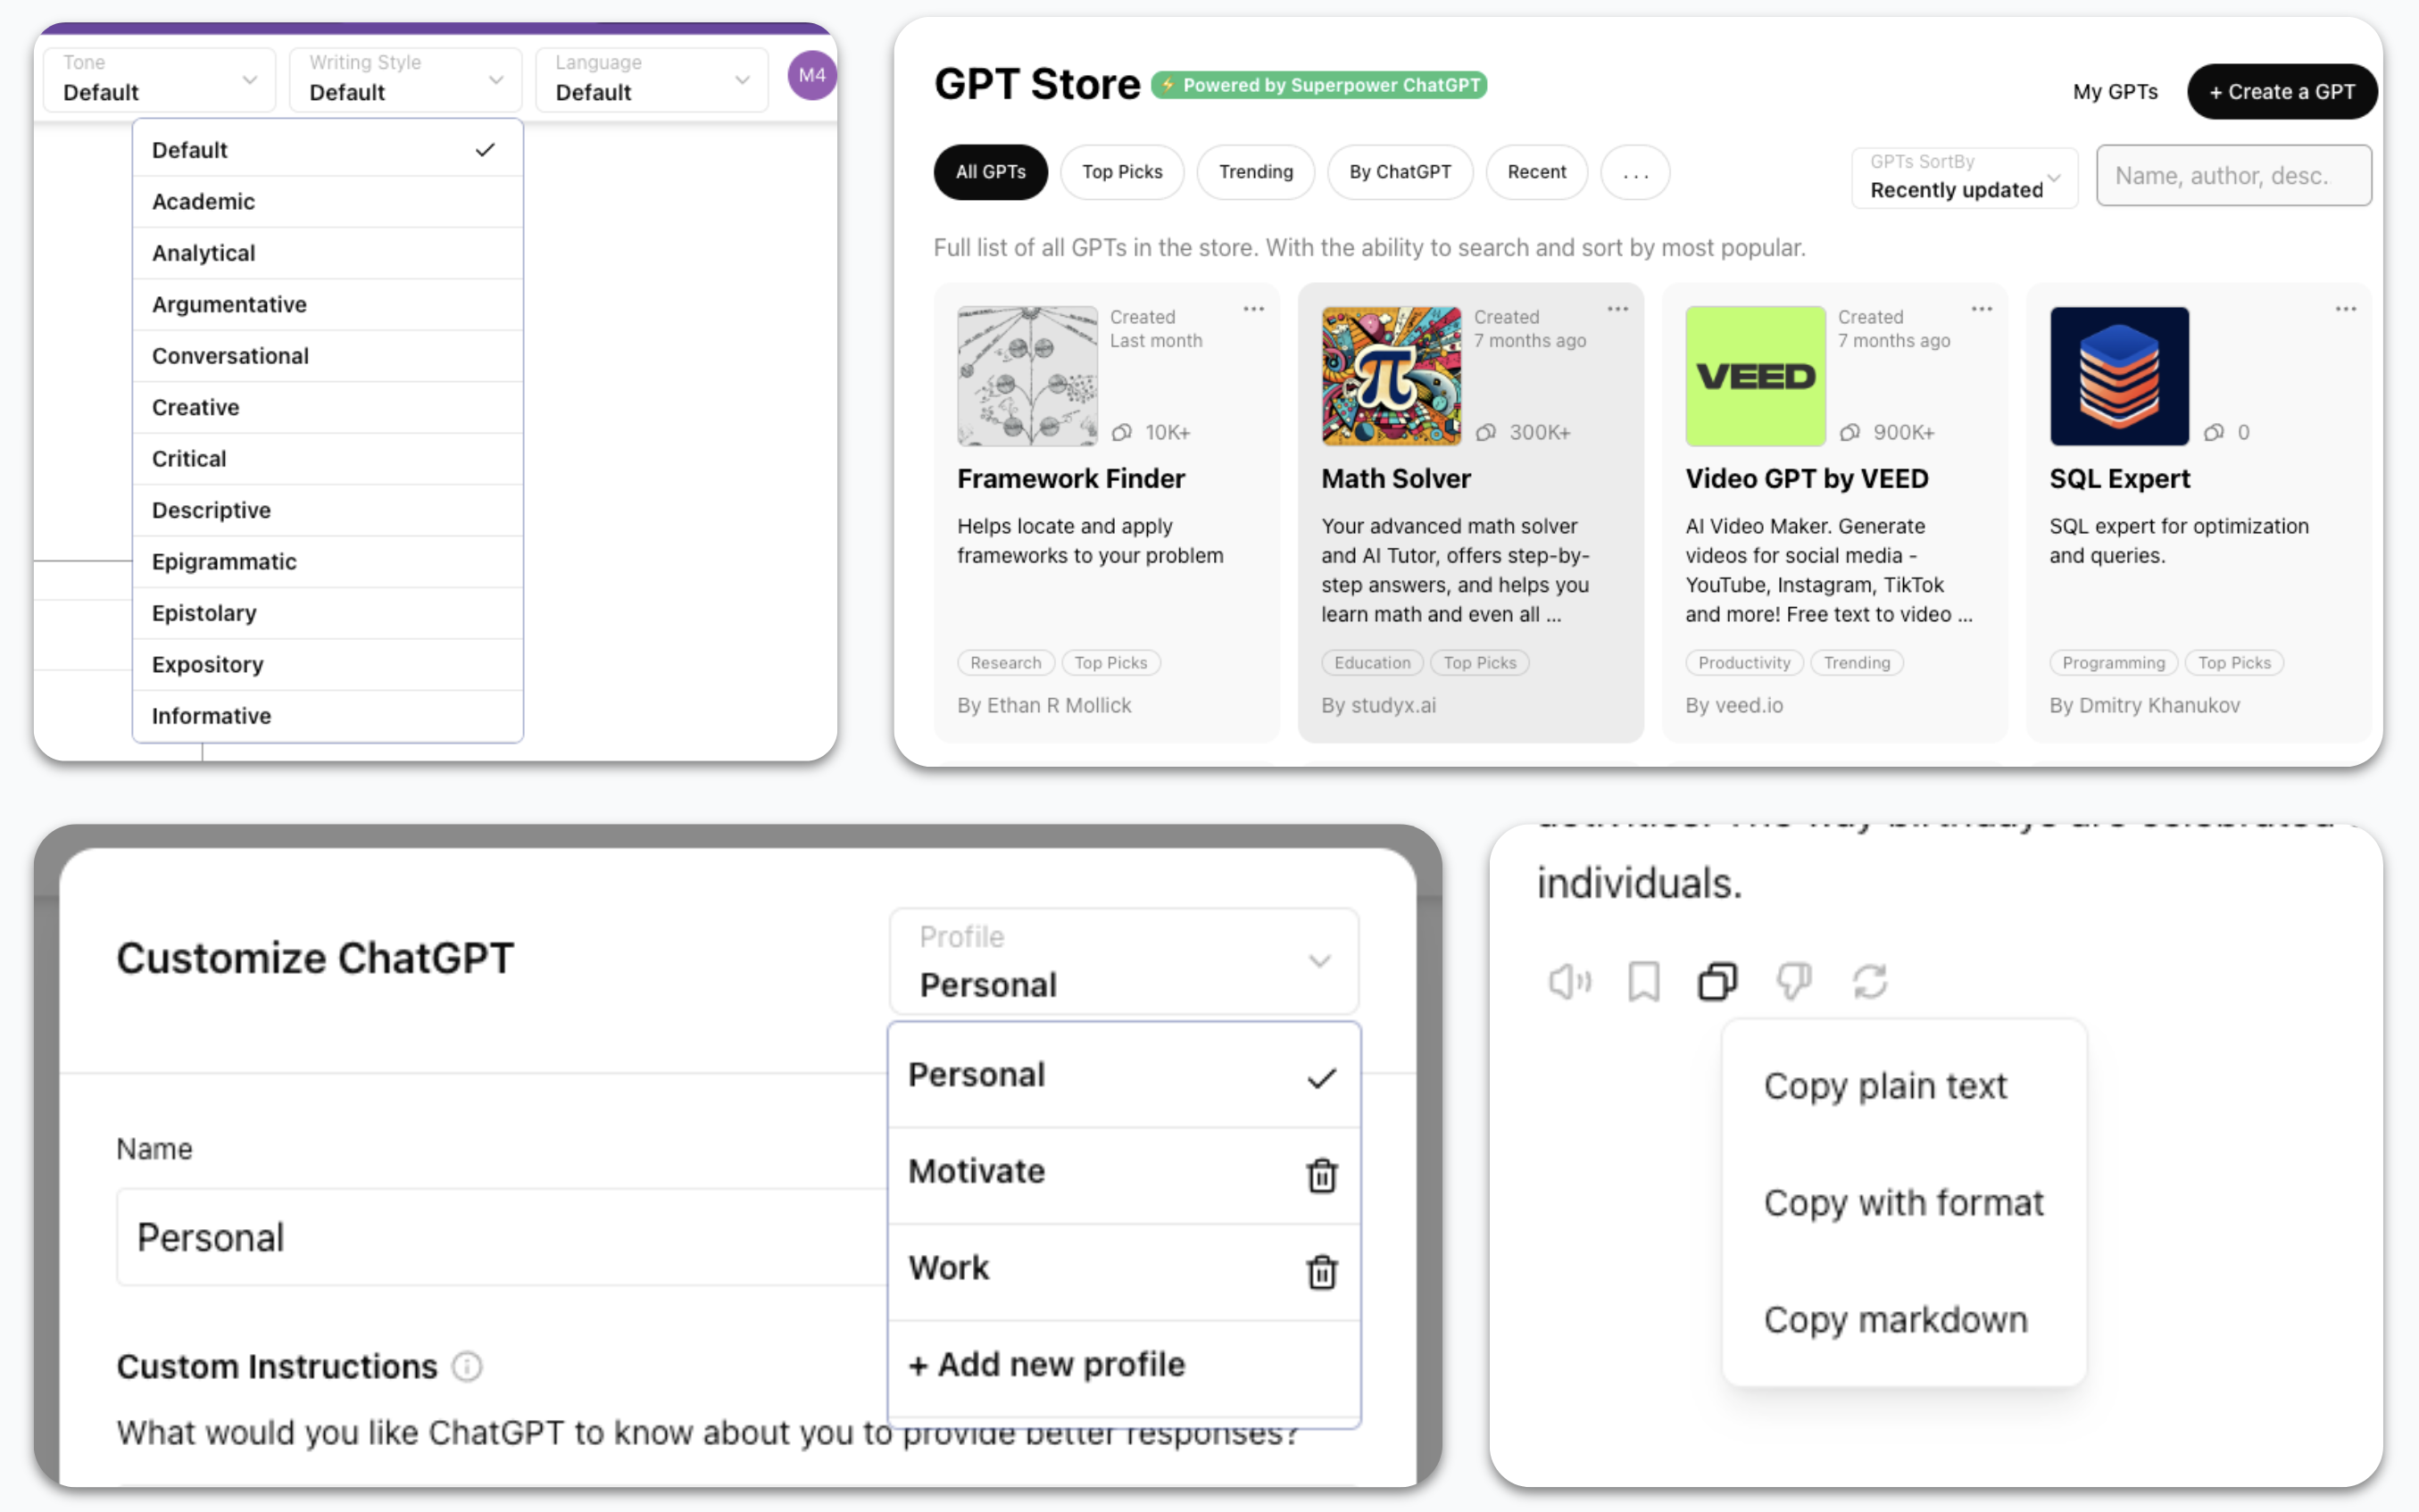Open the GPTs SortBy dropdown
This screenshot has height=1512, width=2419.
coord(1963,178)
